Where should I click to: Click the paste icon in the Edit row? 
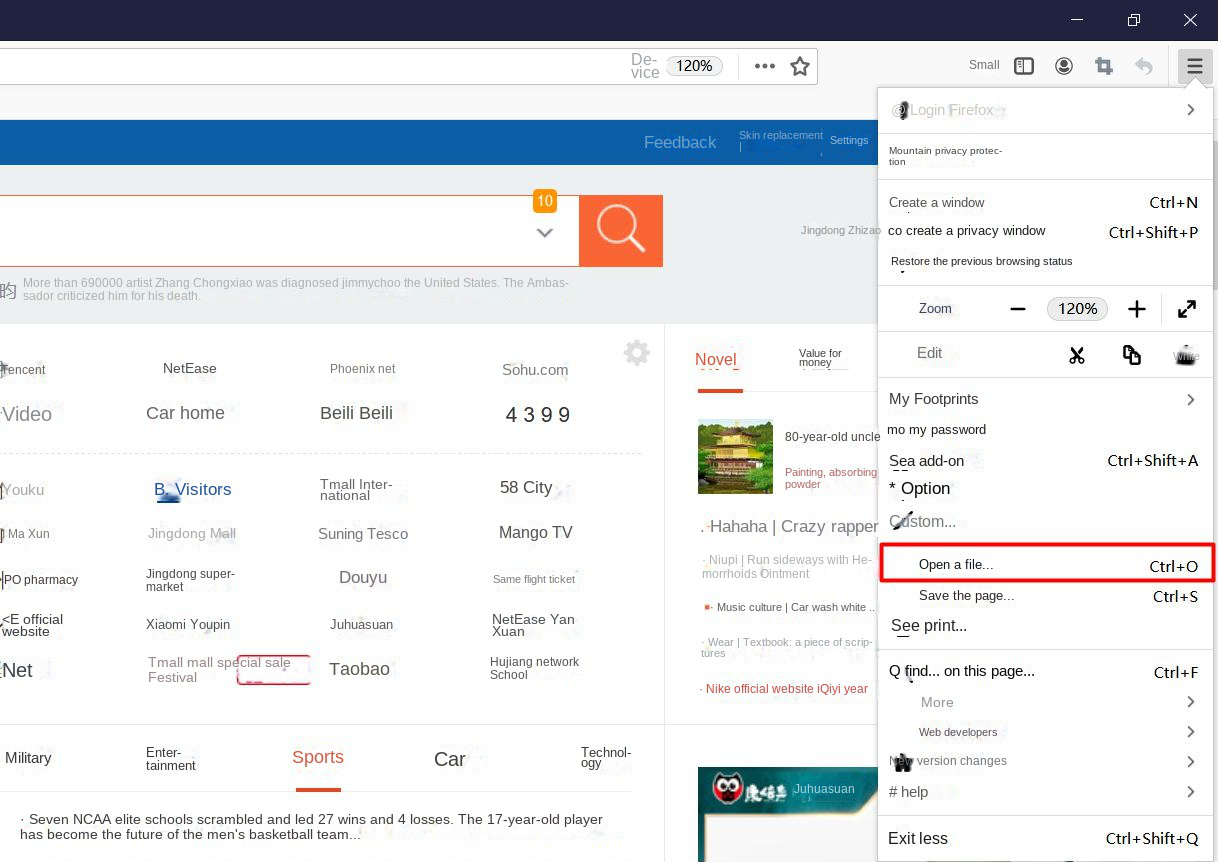pos(1185,354)
